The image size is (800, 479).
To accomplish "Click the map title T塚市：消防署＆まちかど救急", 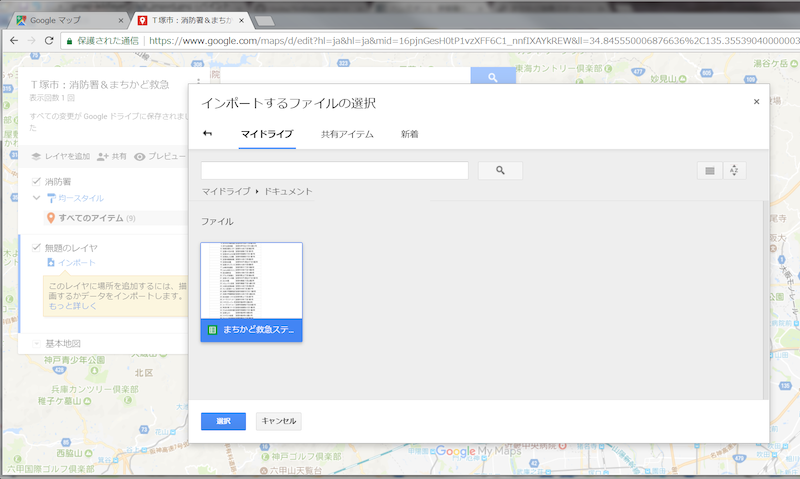I will pyautogui.click(x=100, y=85).
